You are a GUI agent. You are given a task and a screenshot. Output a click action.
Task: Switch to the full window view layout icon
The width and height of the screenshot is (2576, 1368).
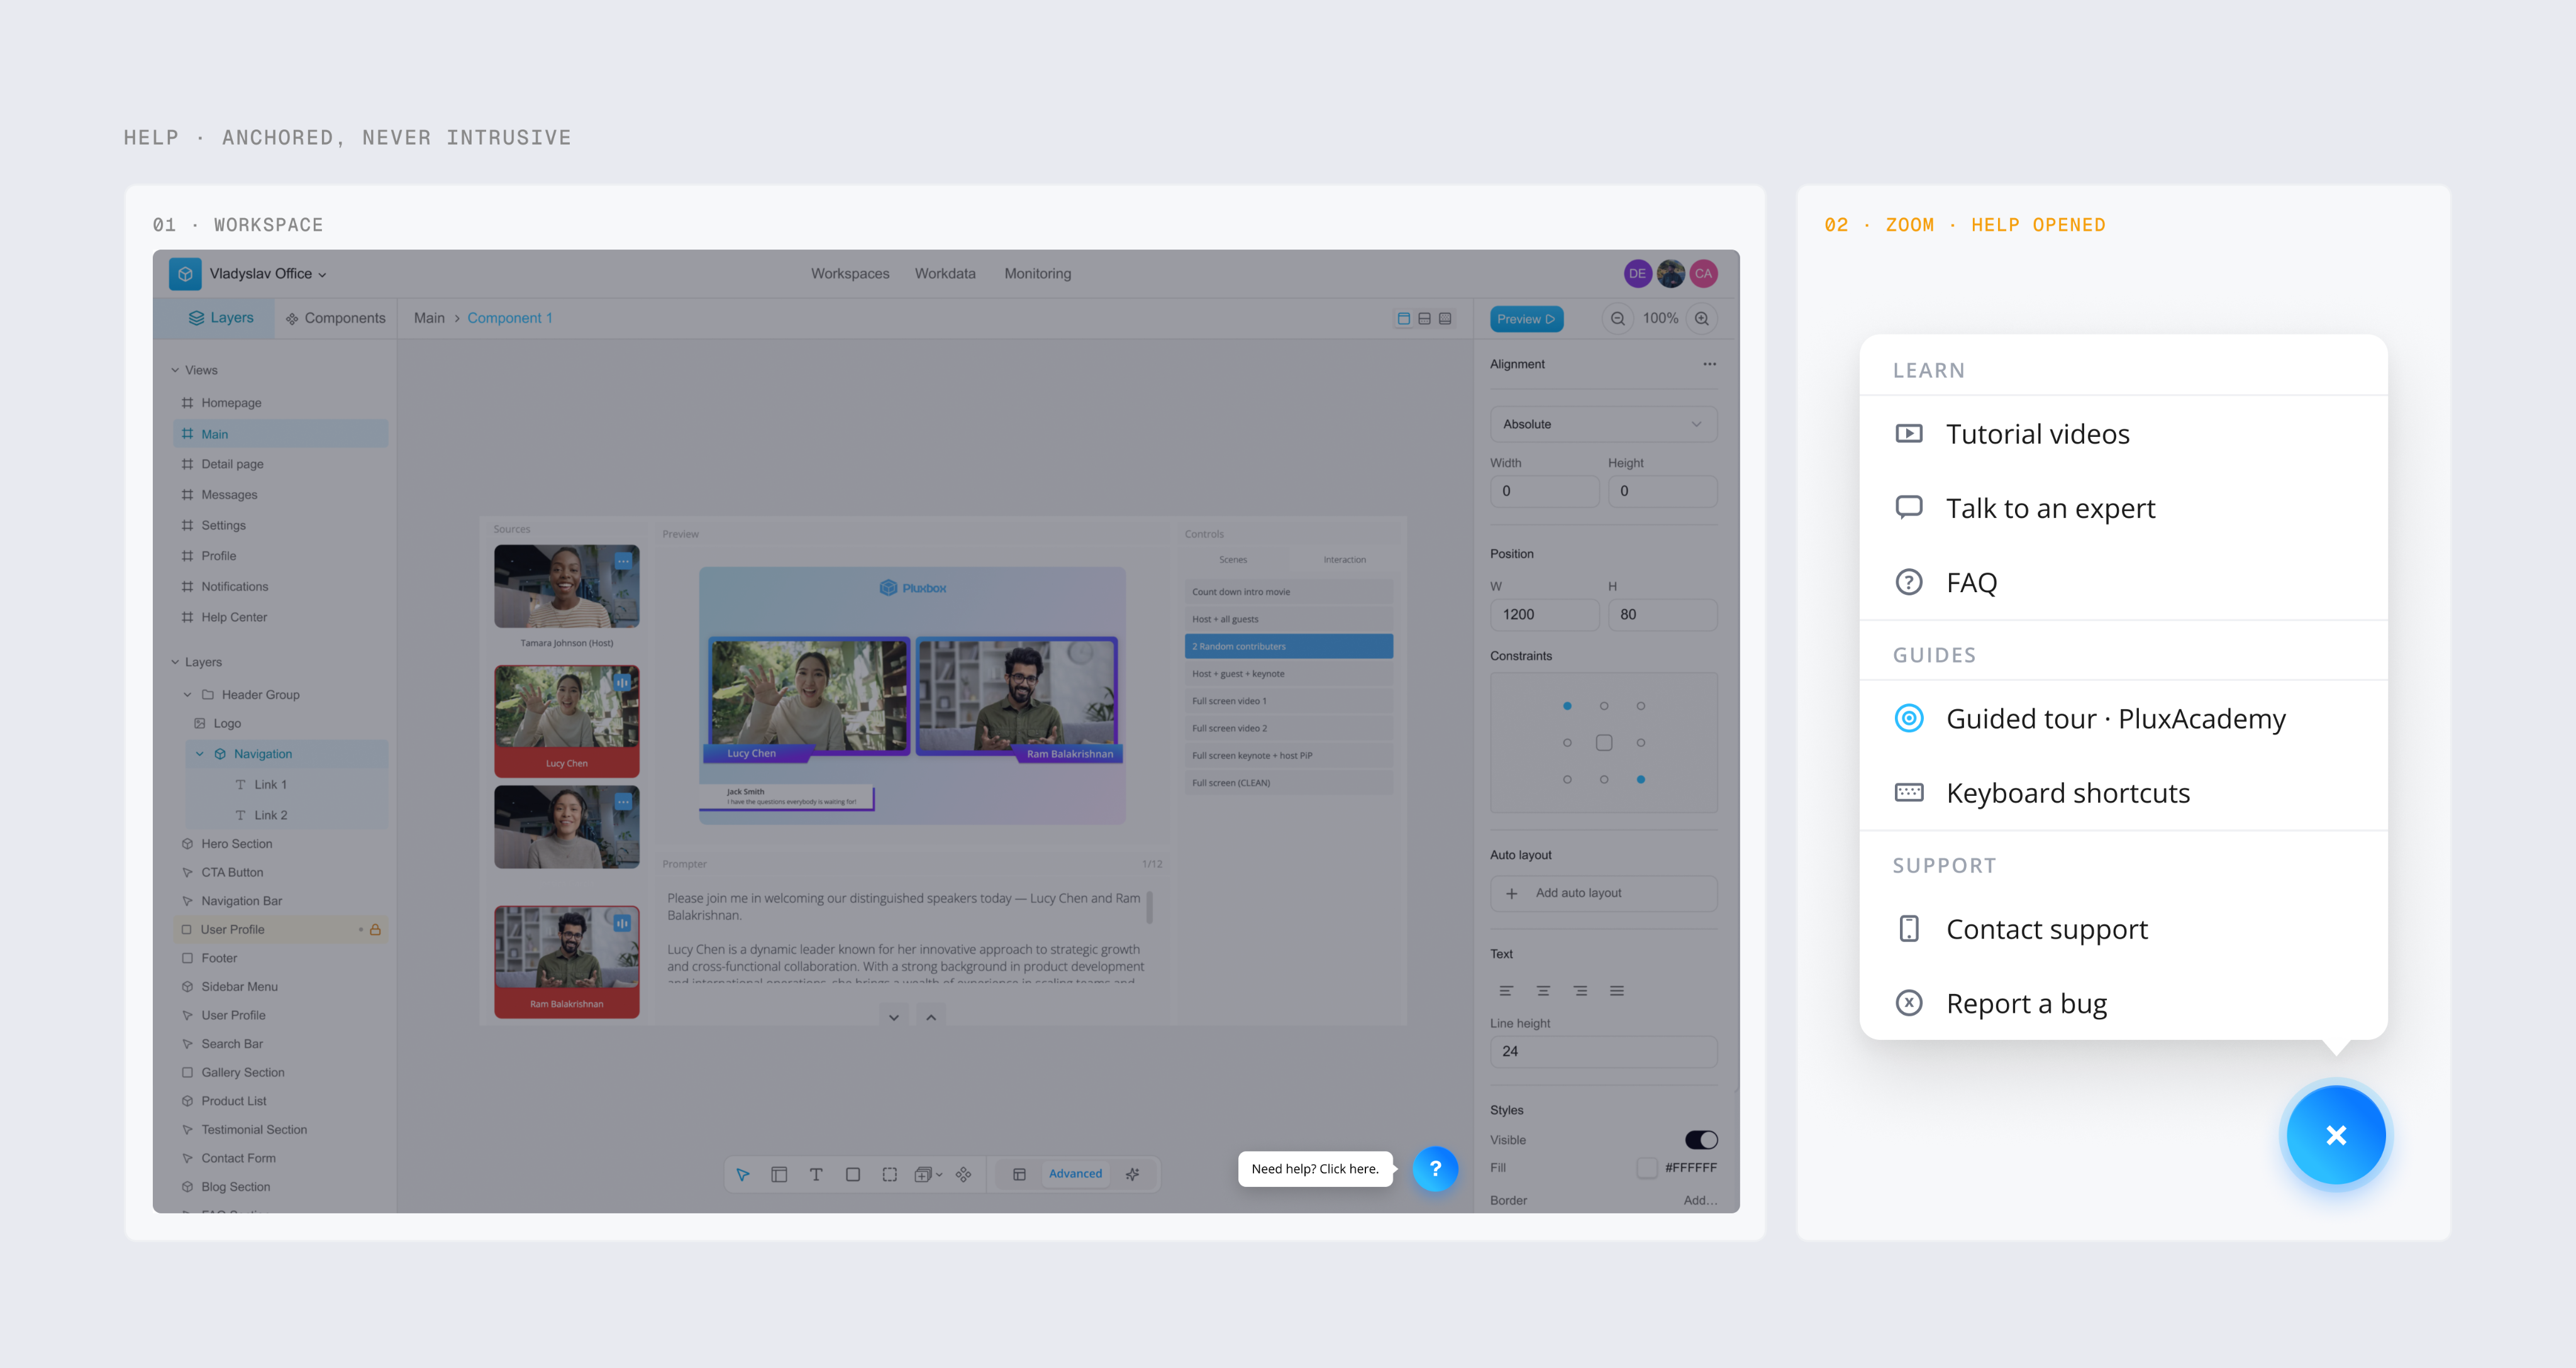coord(1403,319)
